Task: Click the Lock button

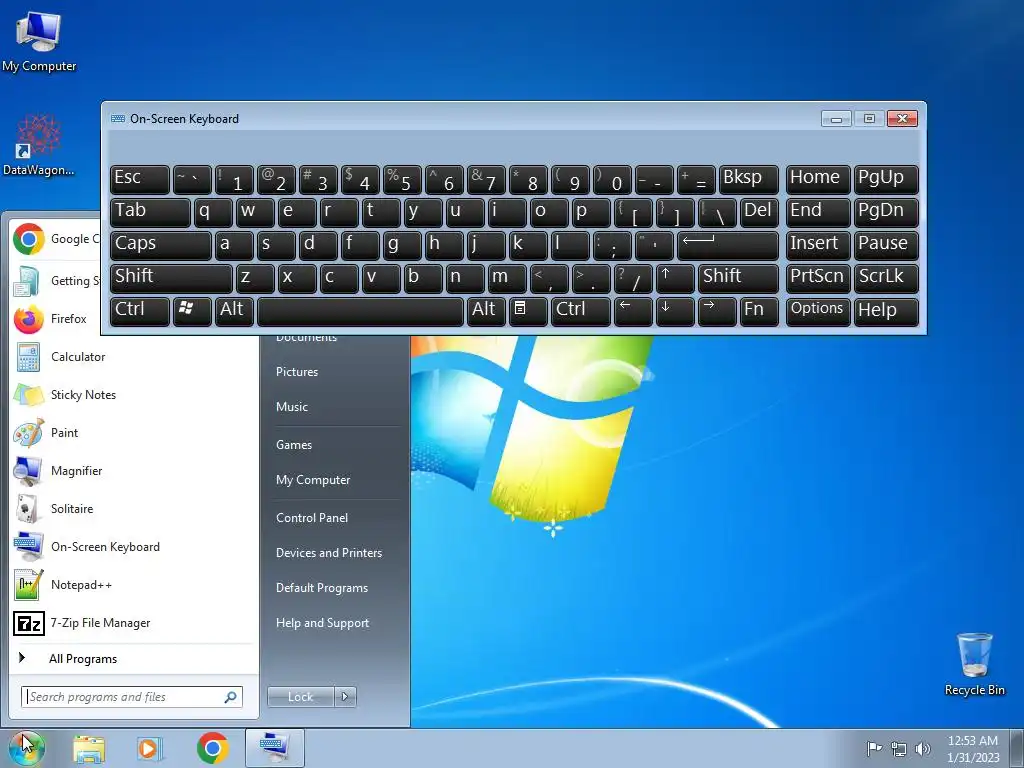Action: (301, 697)
